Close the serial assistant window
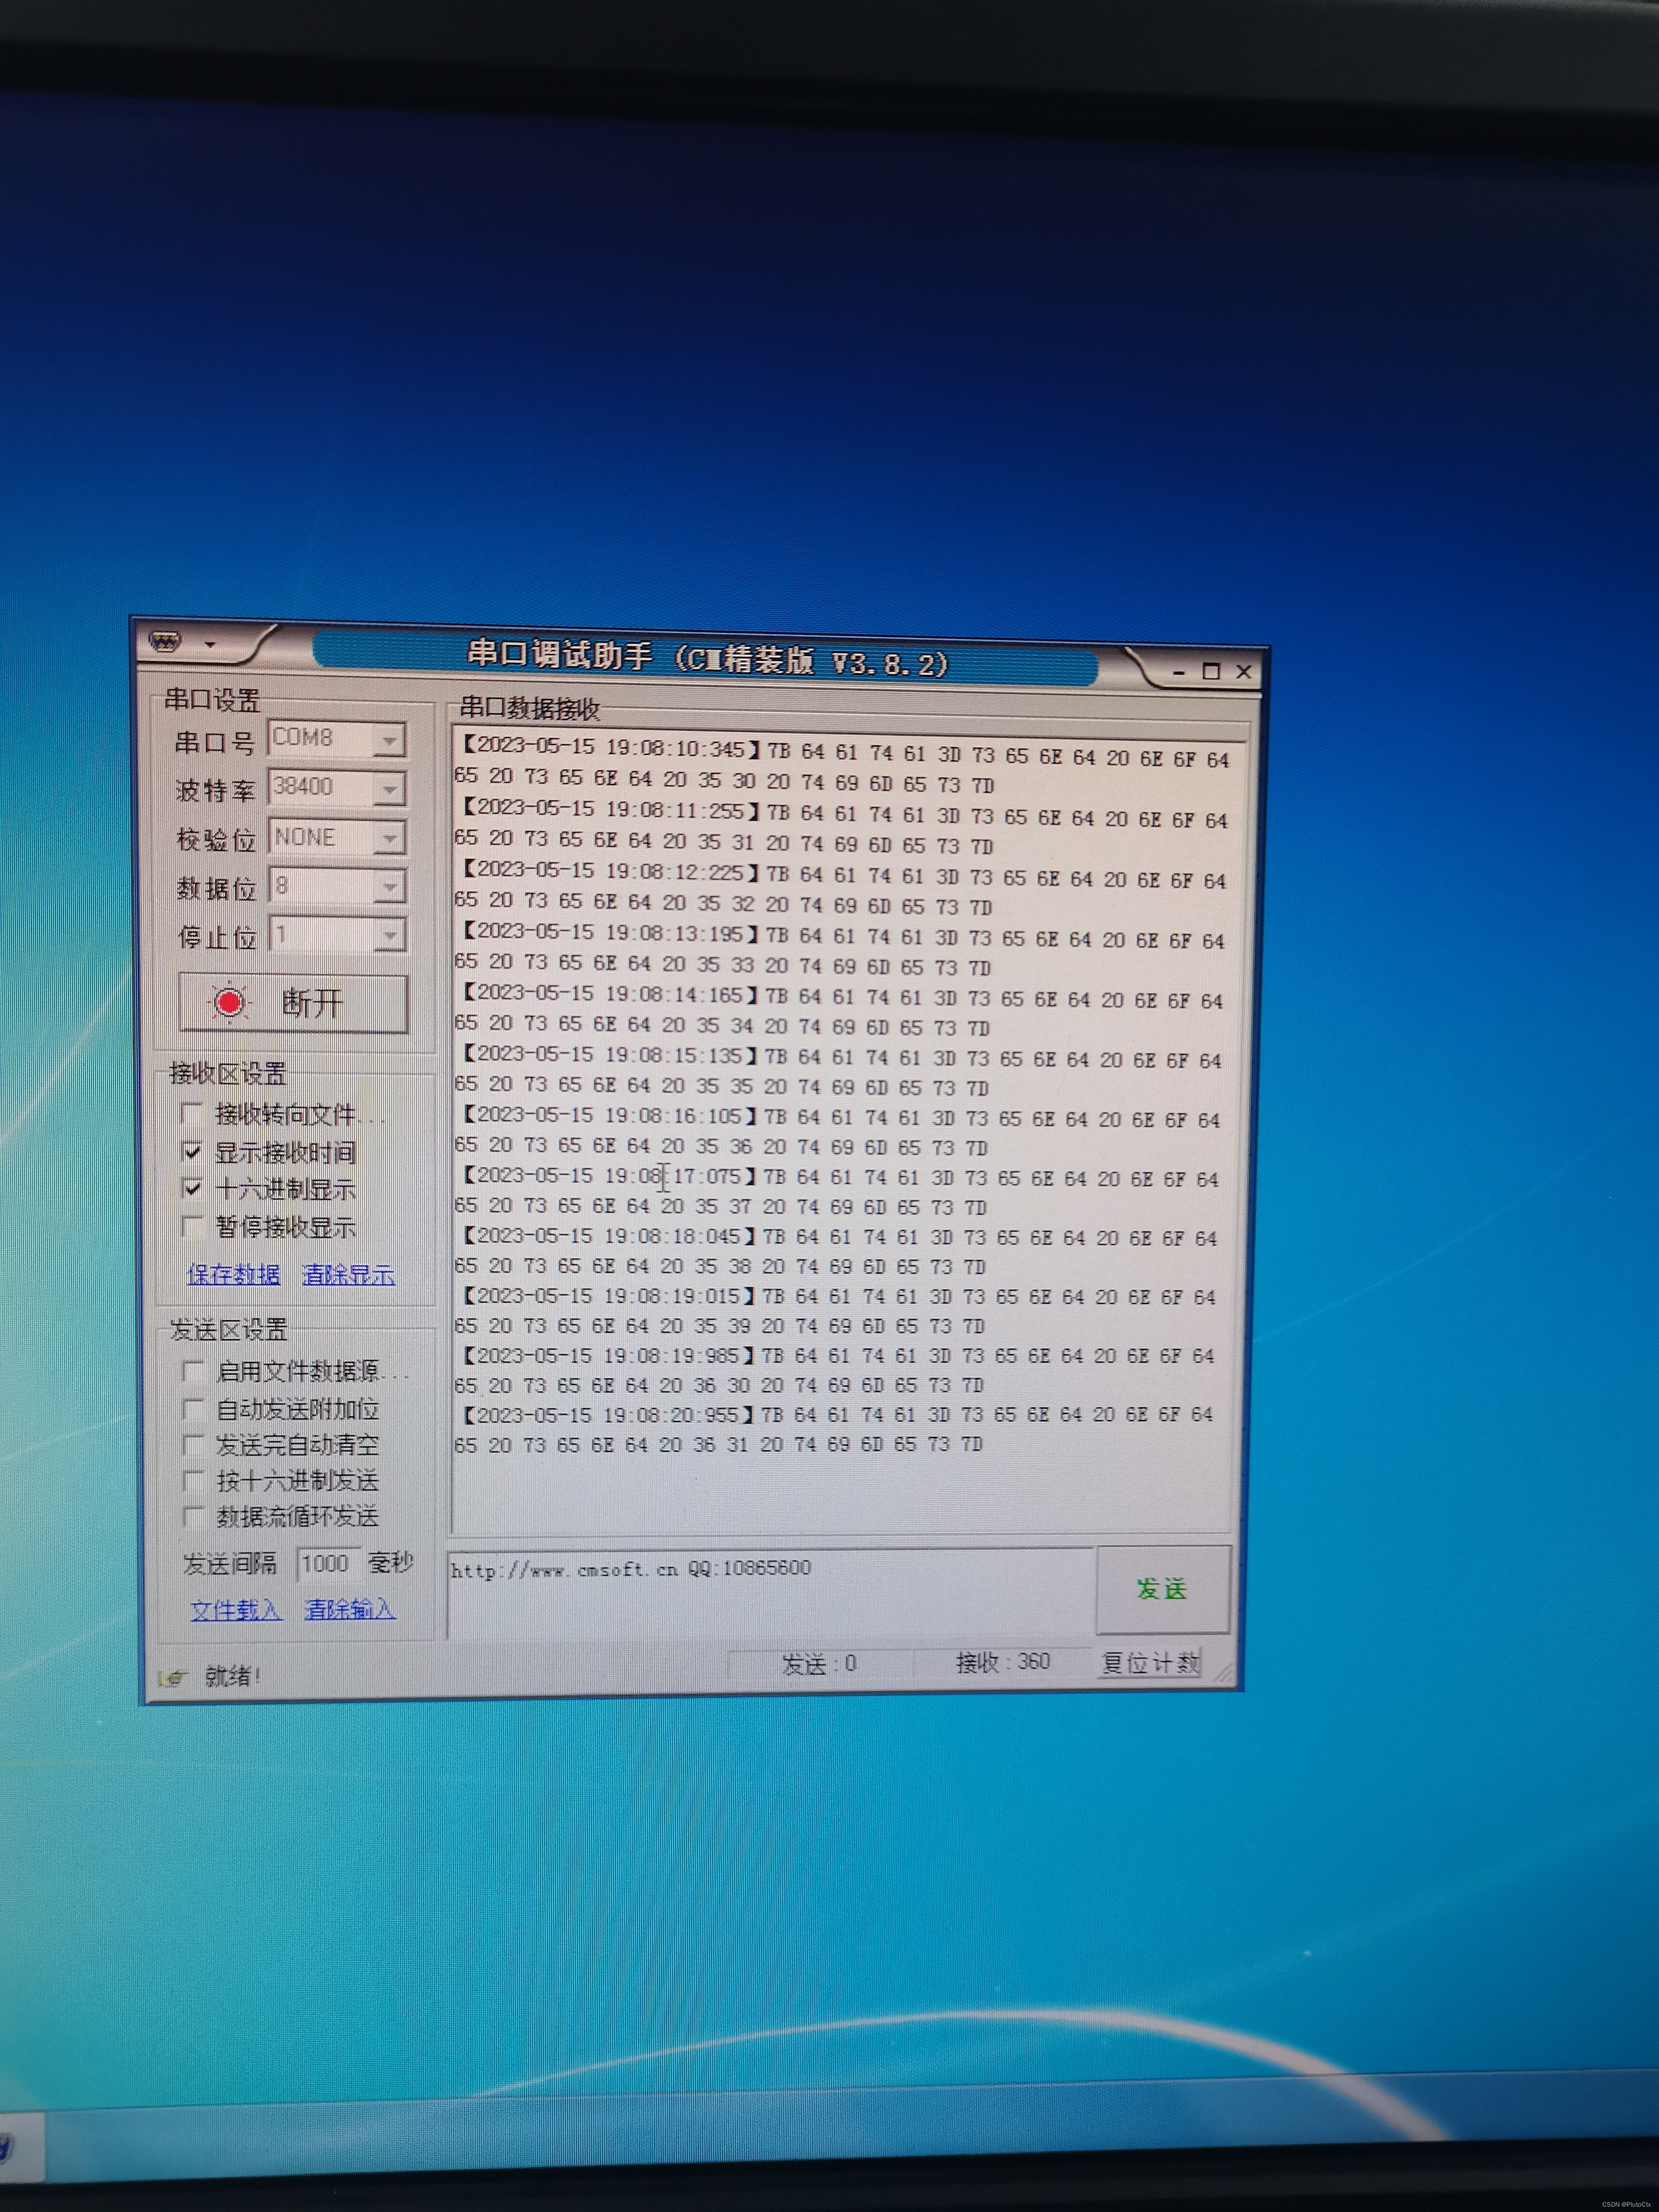1659x2212 pixels. pos(1244,672)
